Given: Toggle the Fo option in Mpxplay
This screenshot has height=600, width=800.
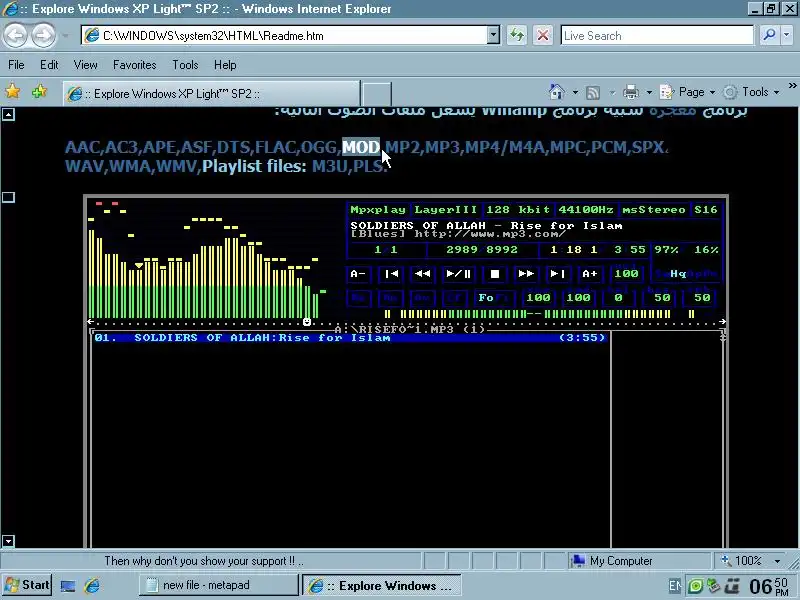Looking at the screenshot, I should pos(486,297).
